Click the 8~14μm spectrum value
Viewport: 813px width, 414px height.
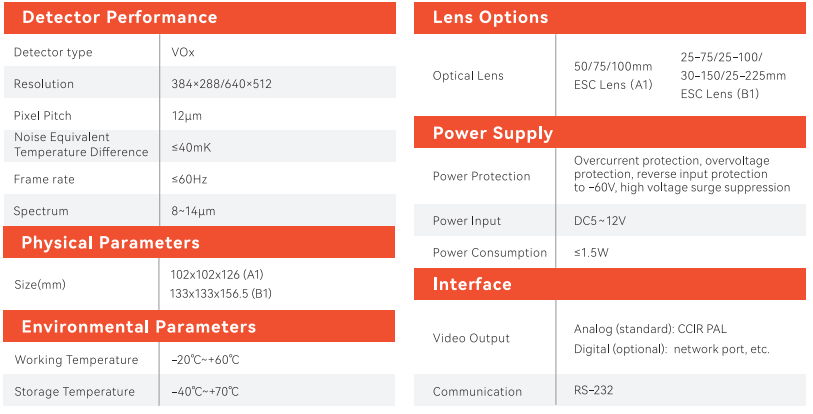[193, 212]
